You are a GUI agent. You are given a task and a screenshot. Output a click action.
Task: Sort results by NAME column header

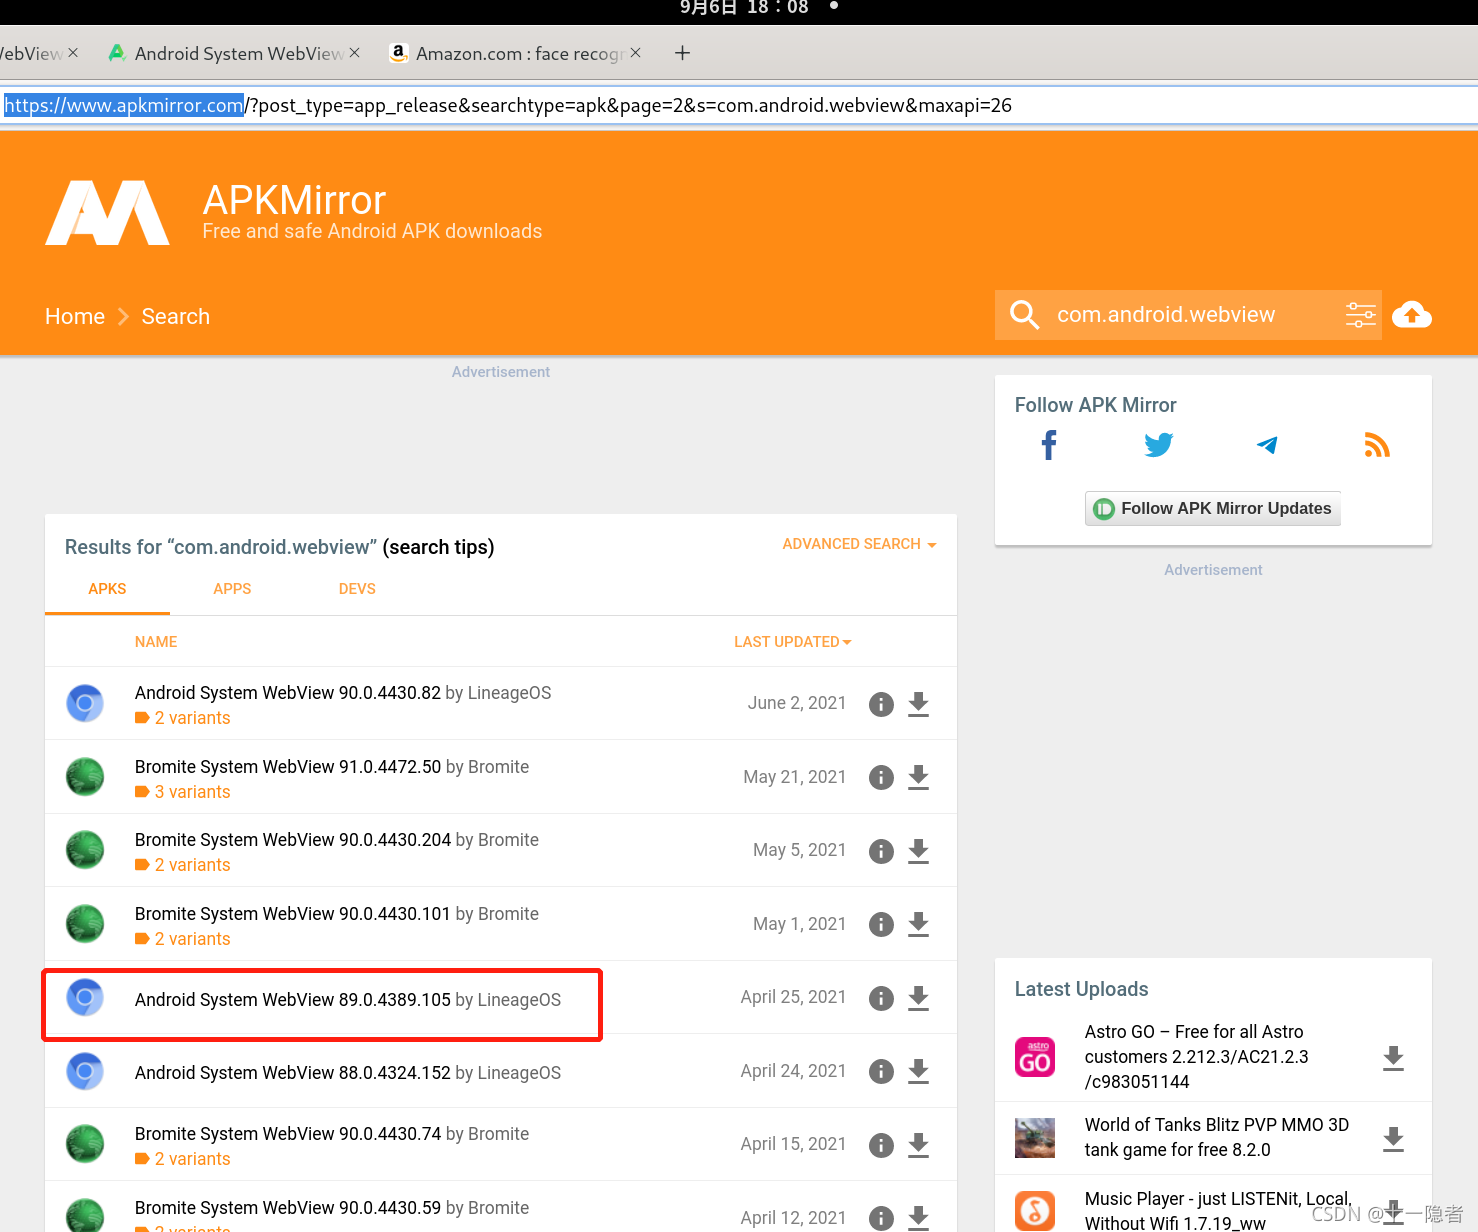point(156,642)
